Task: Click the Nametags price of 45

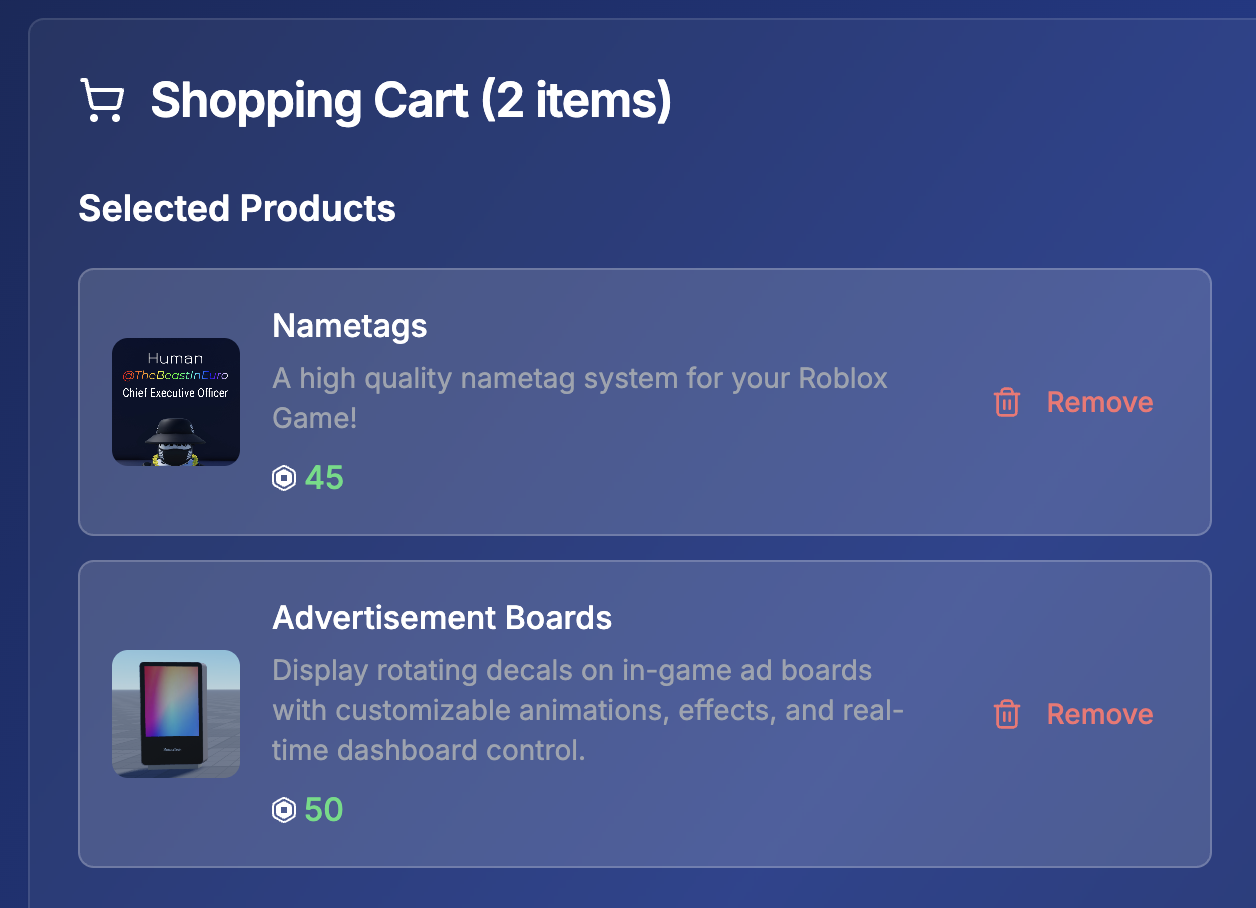Action: (324, 478)
